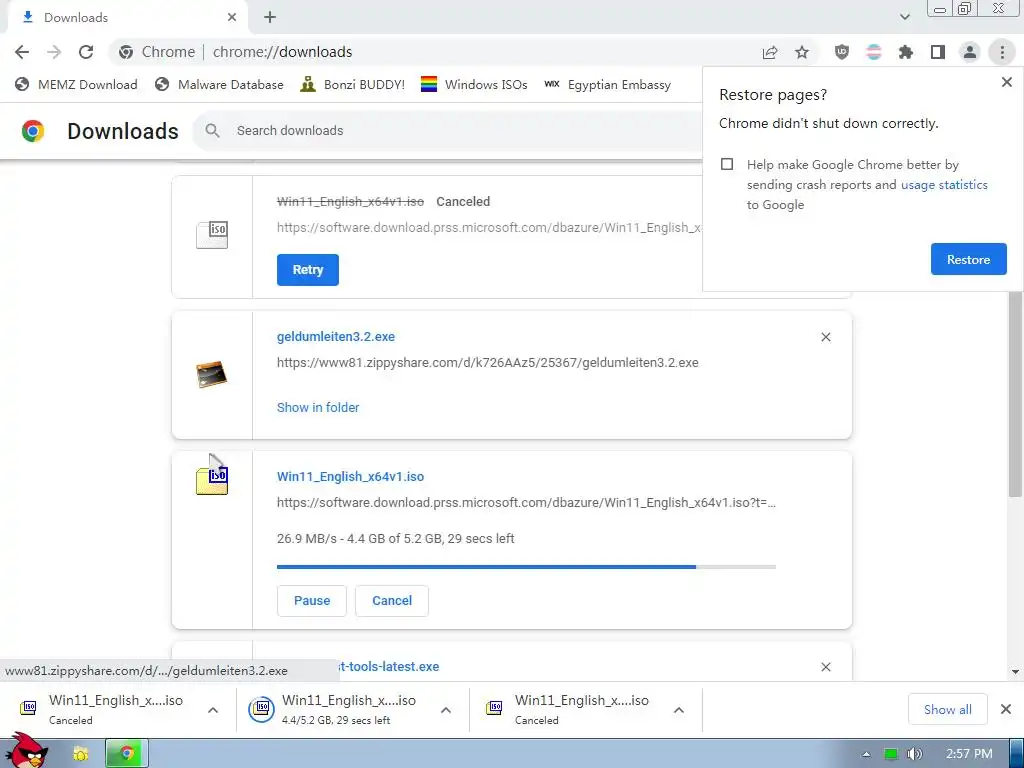Screen dimensions: 1024x768
Task: Close the download shelf
Action: [x=1006, y=709]
